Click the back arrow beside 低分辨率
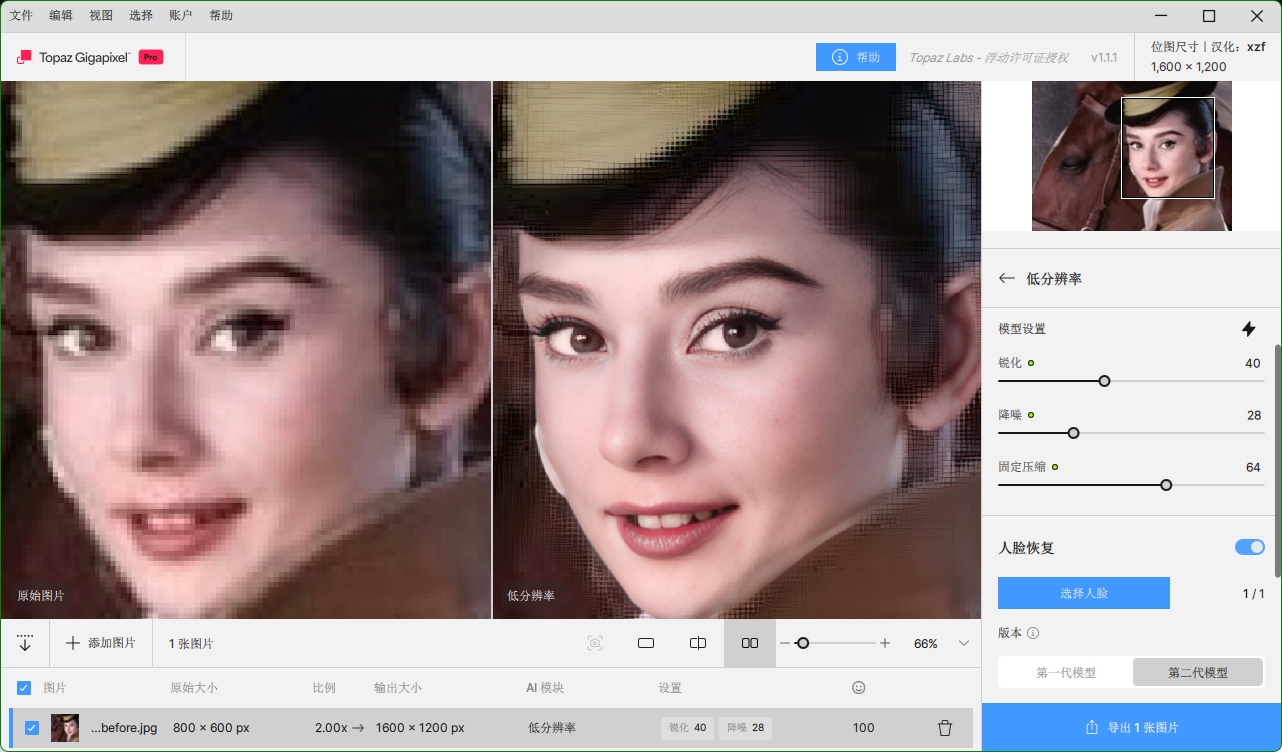1282x752 pixels. coord(1006,279)
